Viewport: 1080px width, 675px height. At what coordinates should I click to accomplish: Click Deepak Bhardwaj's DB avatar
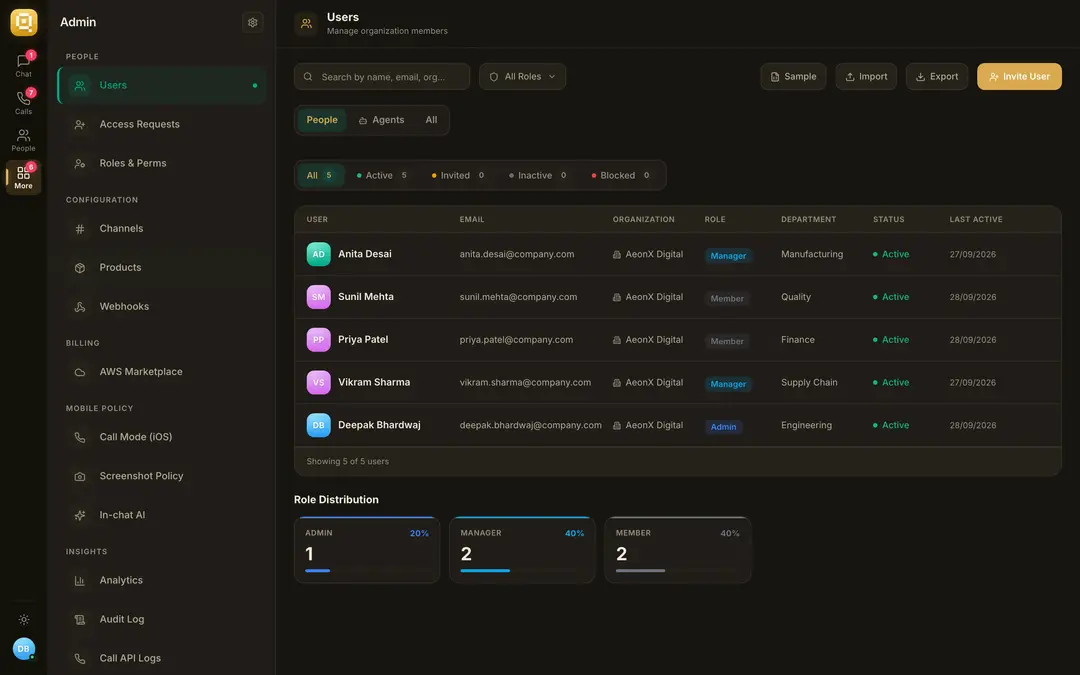point(318,425)
